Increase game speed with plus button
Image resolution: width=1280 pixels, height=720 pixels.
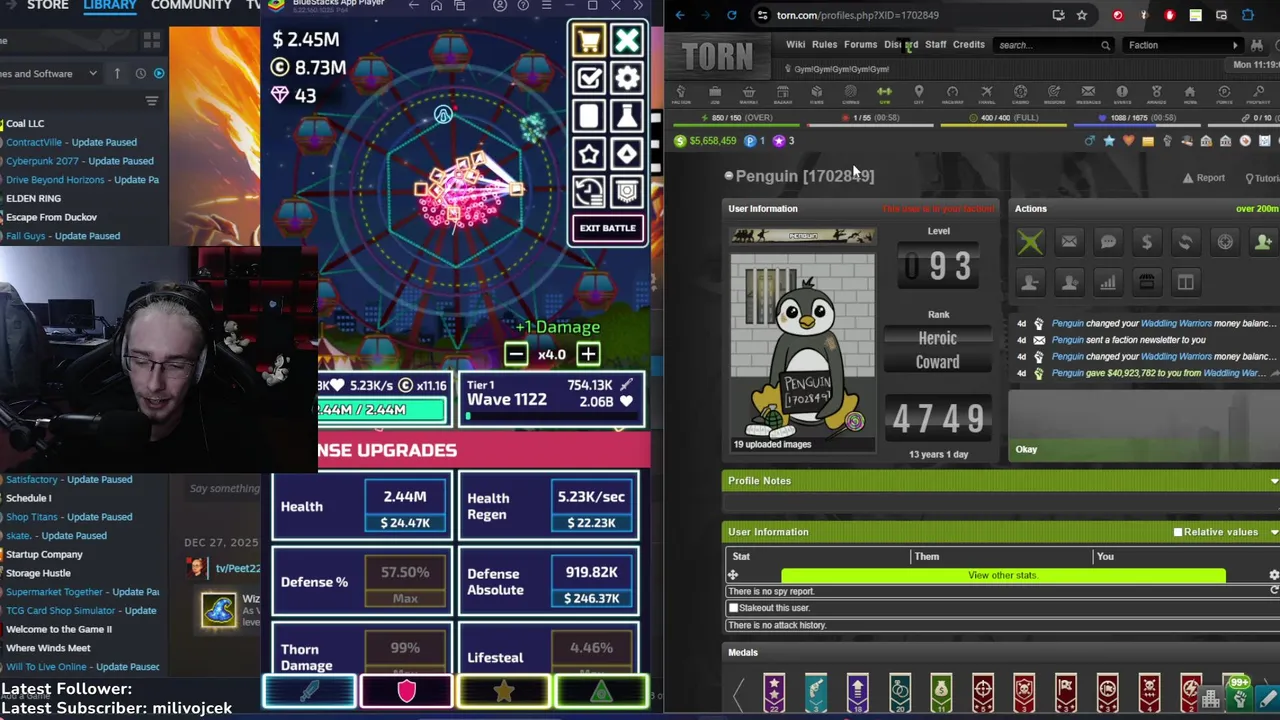click(588, 354)
